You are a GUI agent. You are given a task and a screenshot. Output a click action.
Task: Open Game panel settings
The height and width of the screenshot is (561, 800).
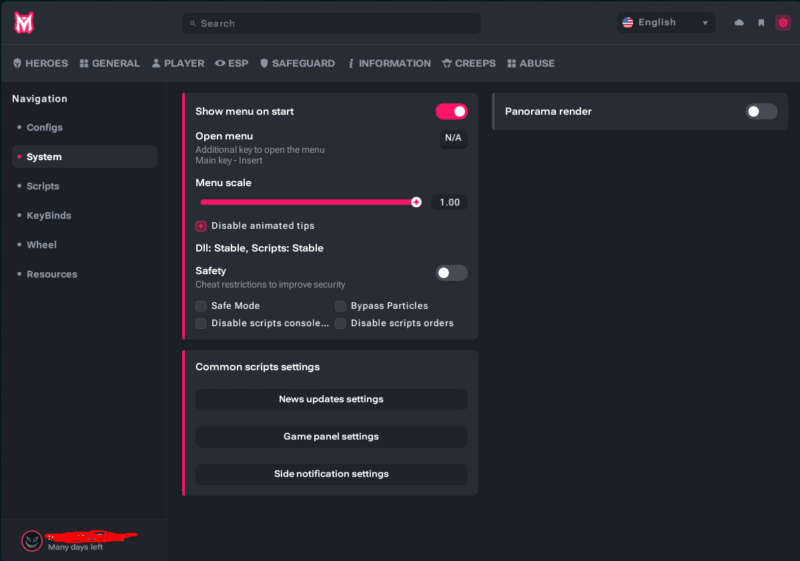coord(331,437)
